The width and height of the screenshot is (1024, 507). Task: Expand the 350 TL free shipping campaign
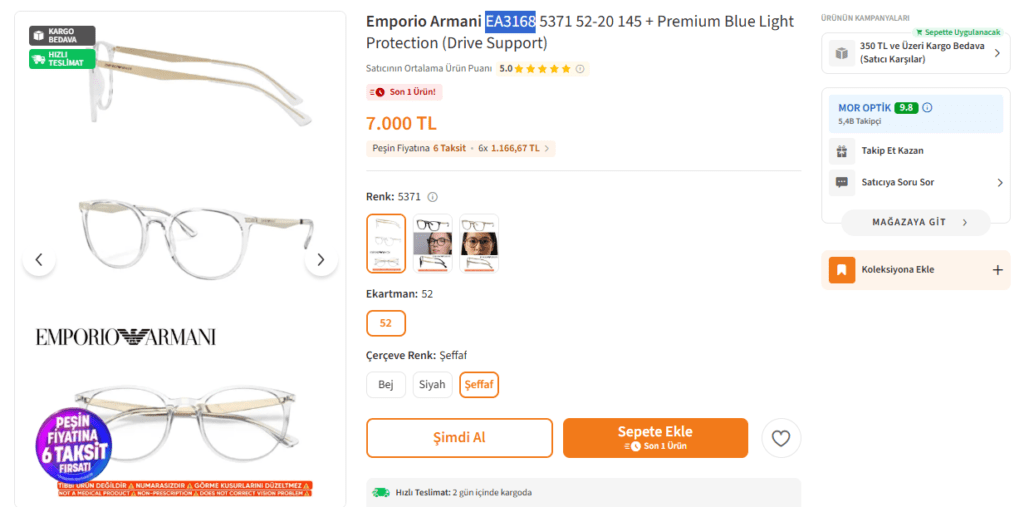coord(996,53)
